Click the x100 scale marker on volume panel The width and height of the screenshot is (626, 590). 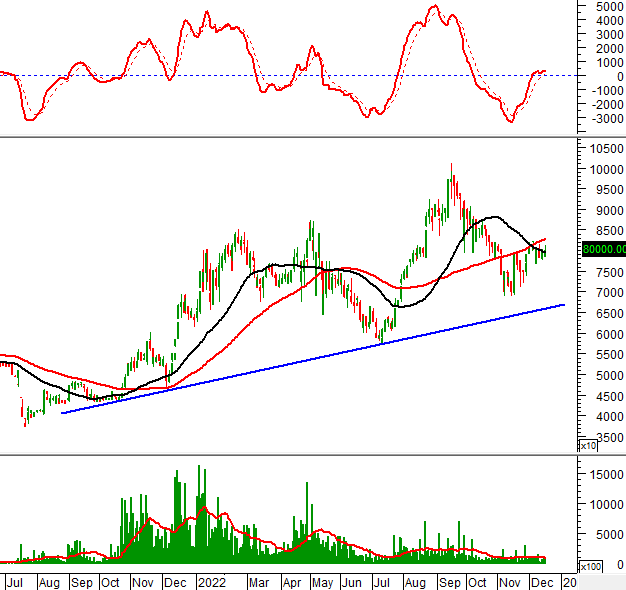click(x=594, y=567)
